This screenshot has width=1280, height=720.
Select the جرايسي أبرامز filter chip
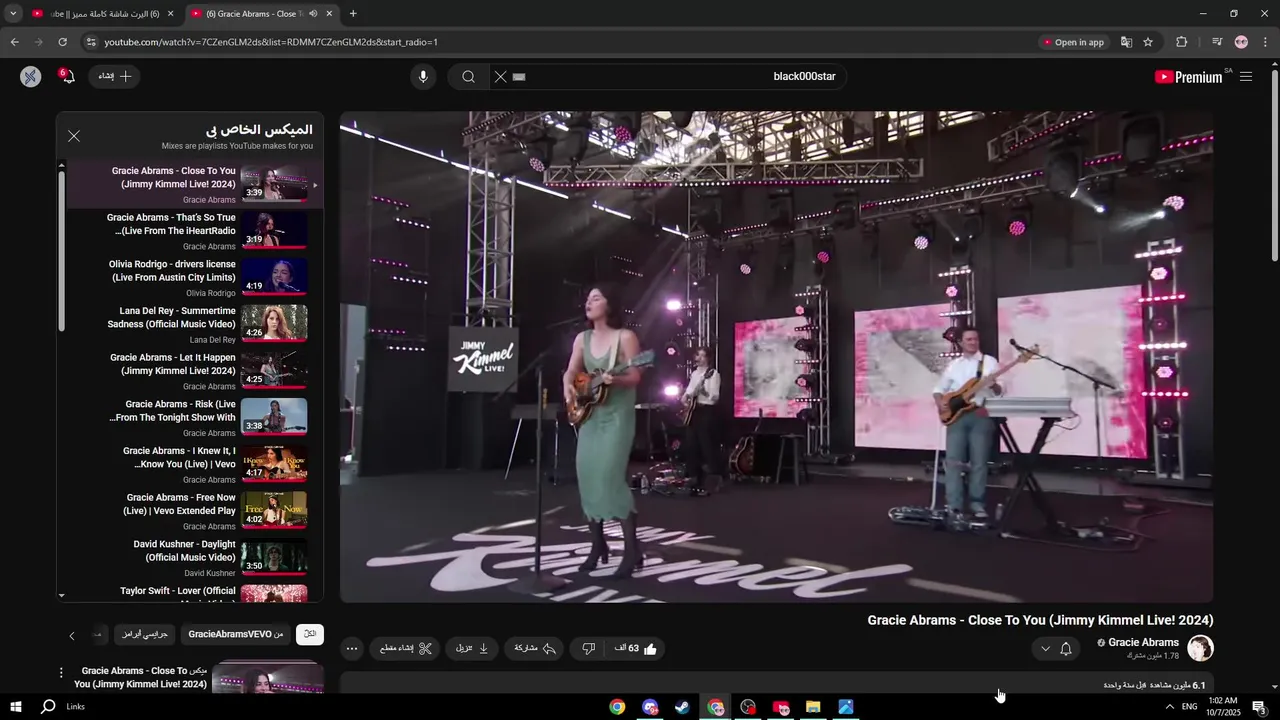(146, 634)
